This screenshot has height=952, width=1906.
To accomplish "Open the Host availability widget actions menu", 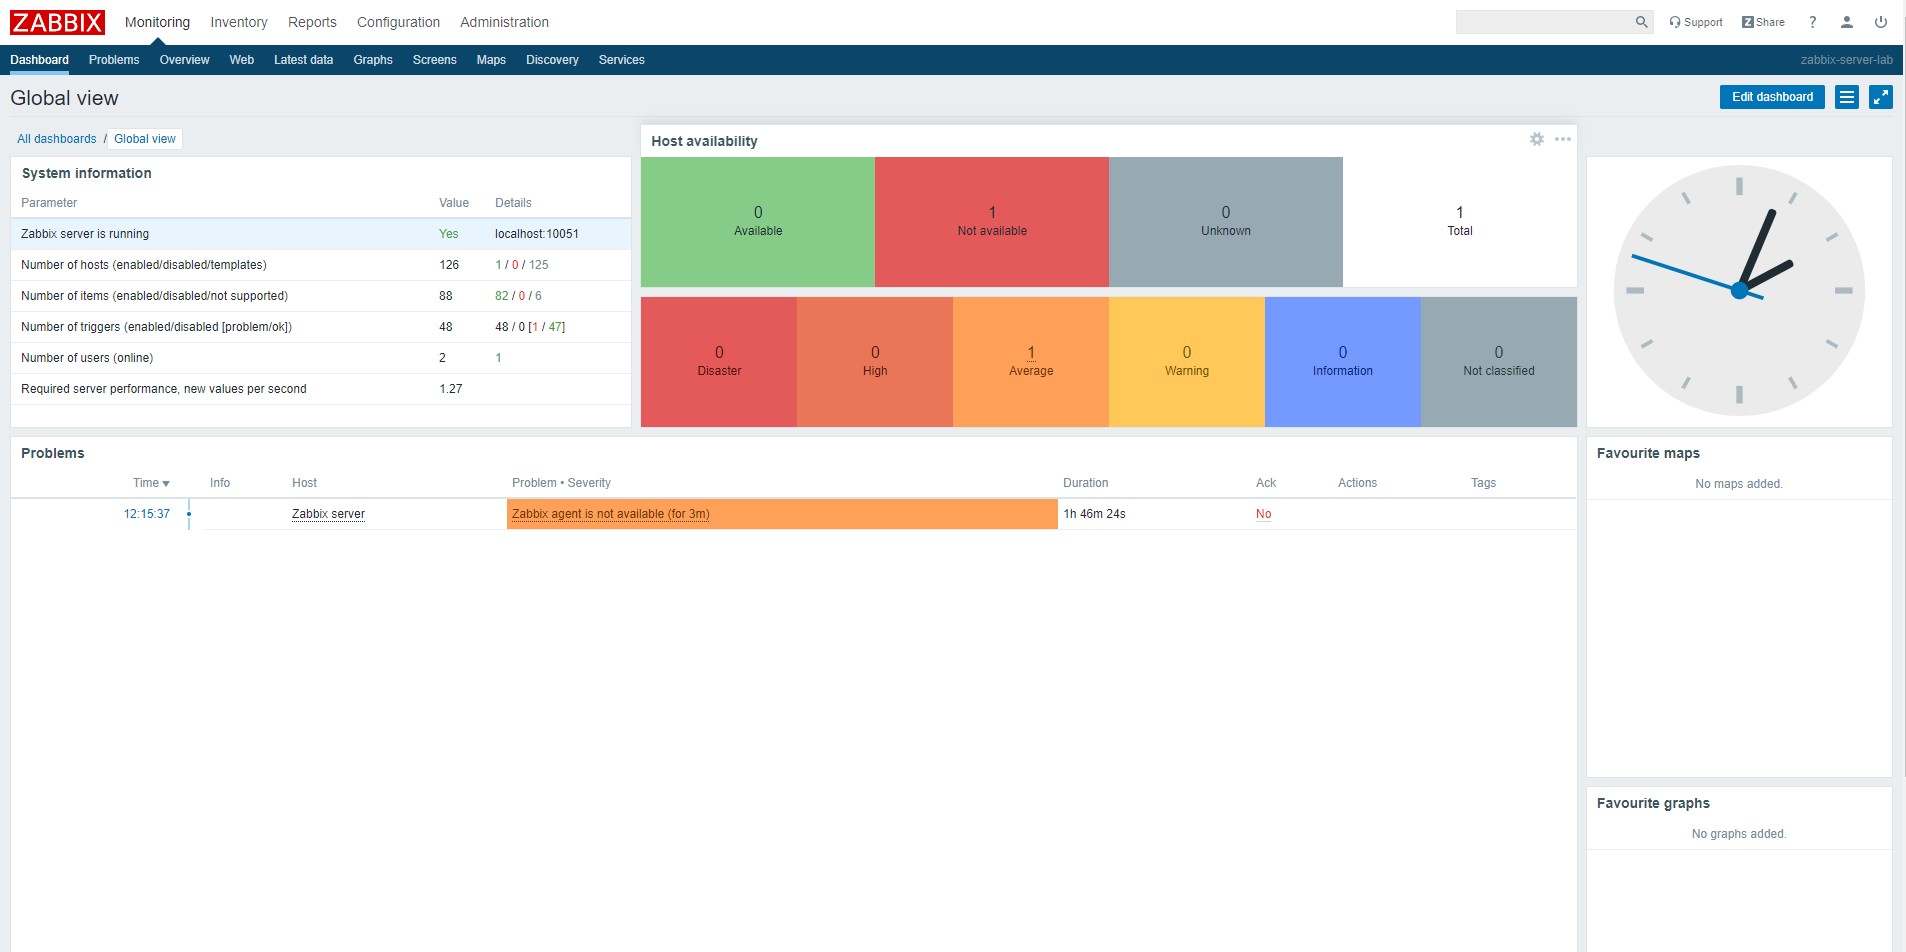I will coord(1563,140).
